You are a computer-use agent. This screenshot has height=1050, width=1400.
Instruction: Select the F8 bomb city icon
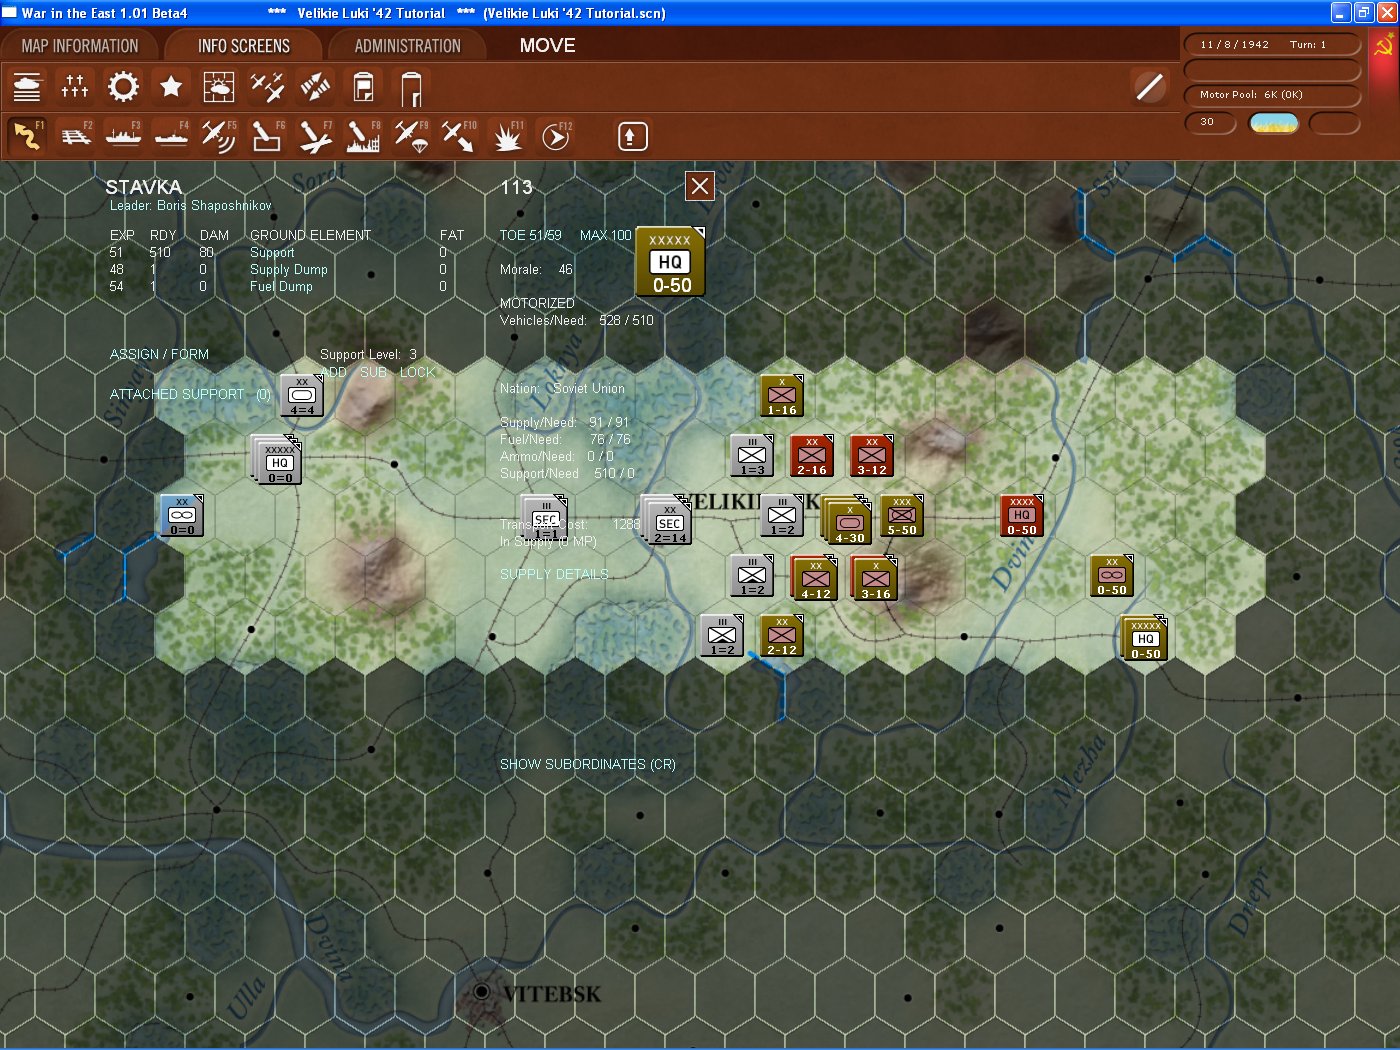363,136
